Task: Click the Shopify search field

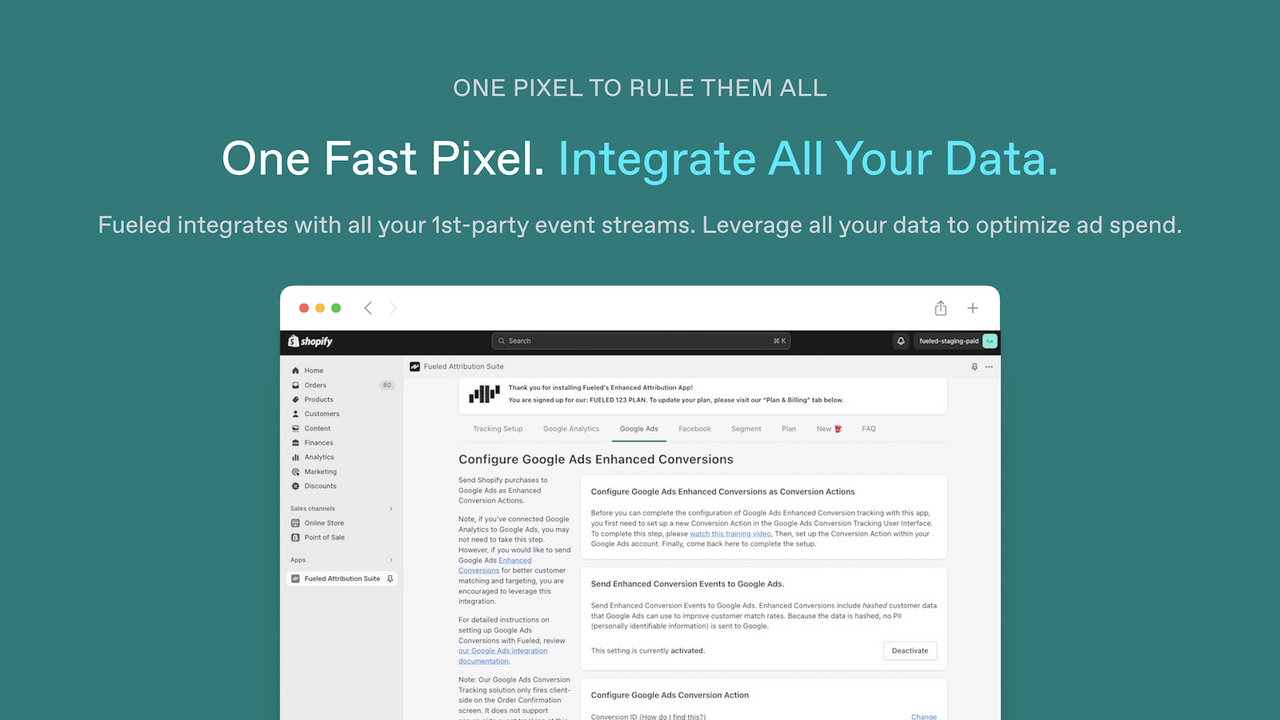Action: tap(641, 341)
